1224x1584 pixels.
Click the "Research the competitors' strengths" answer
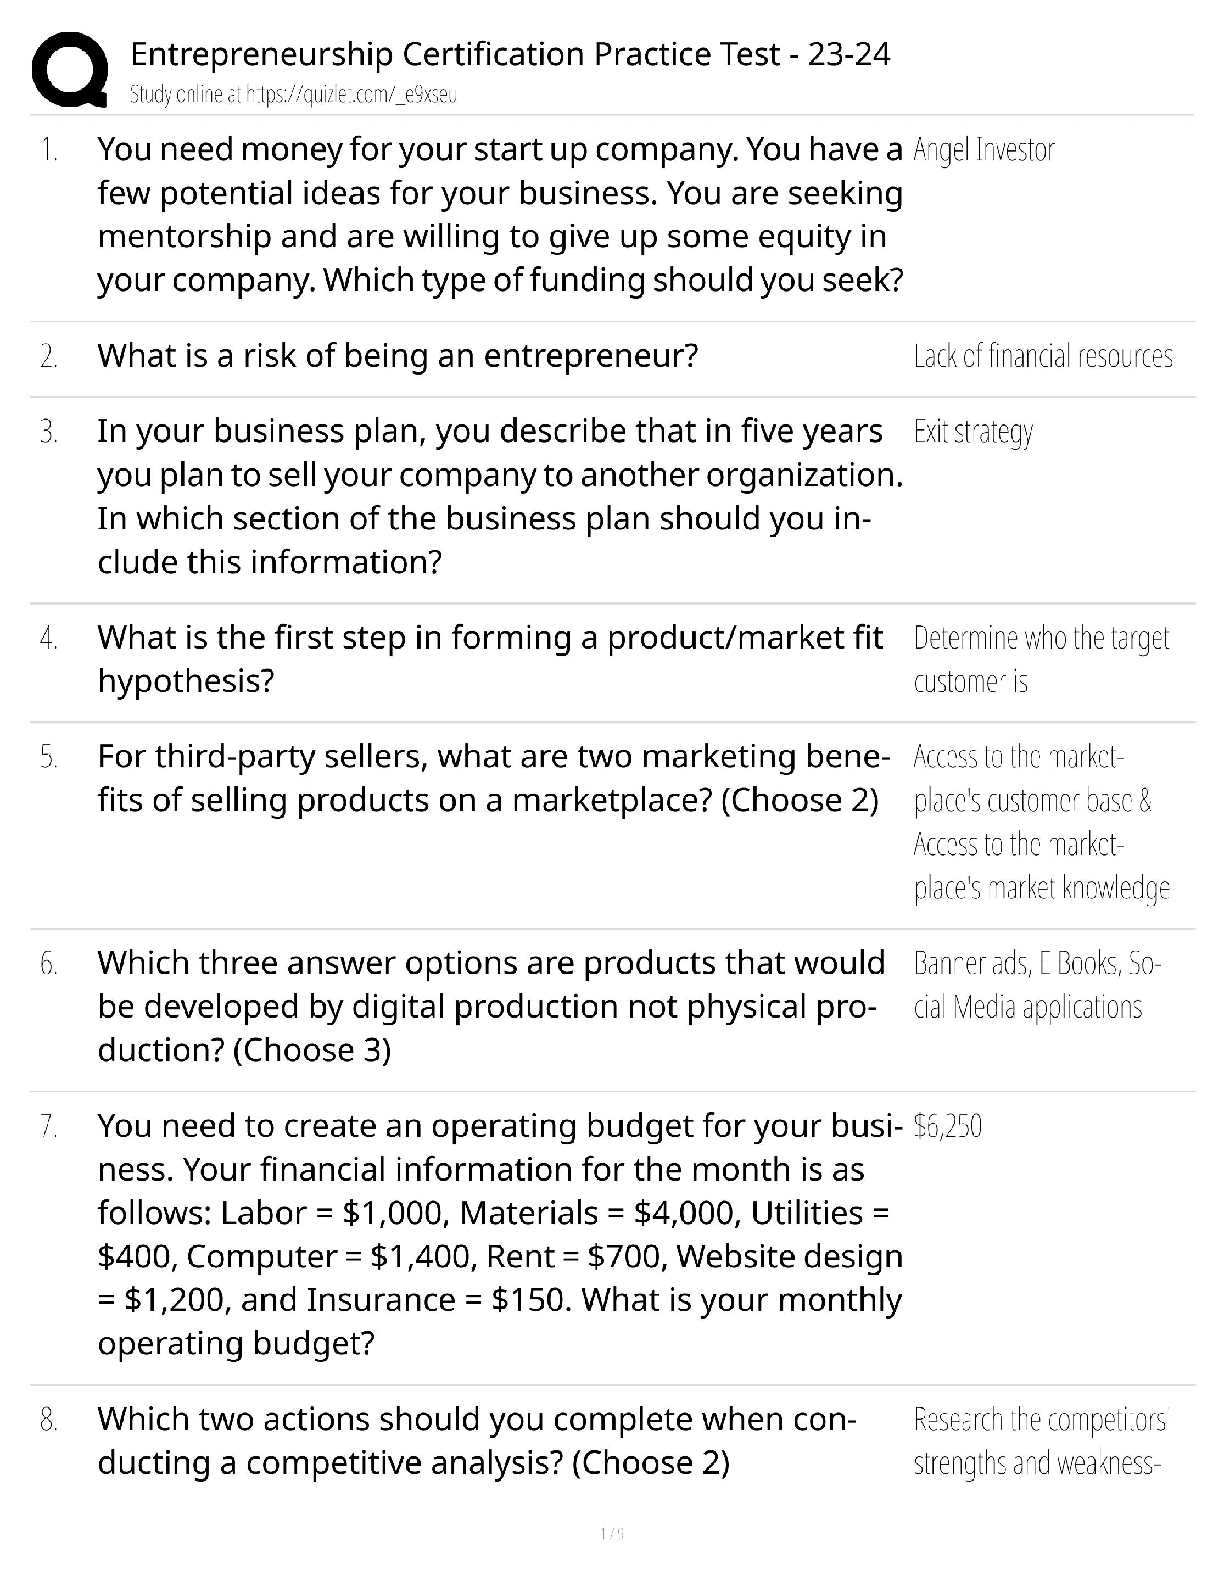(x=1040, y=1441)
